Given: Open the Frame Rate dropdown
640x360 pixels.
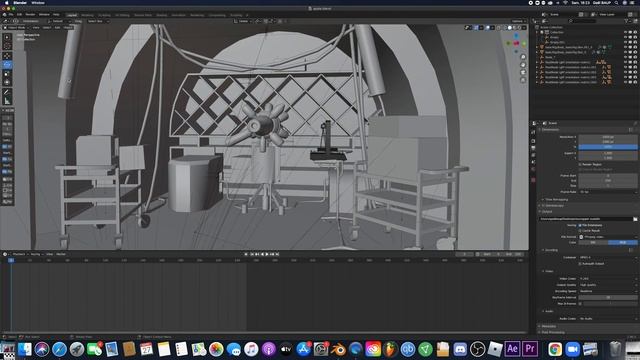Looking at the screenshot, I should (608, 192).
